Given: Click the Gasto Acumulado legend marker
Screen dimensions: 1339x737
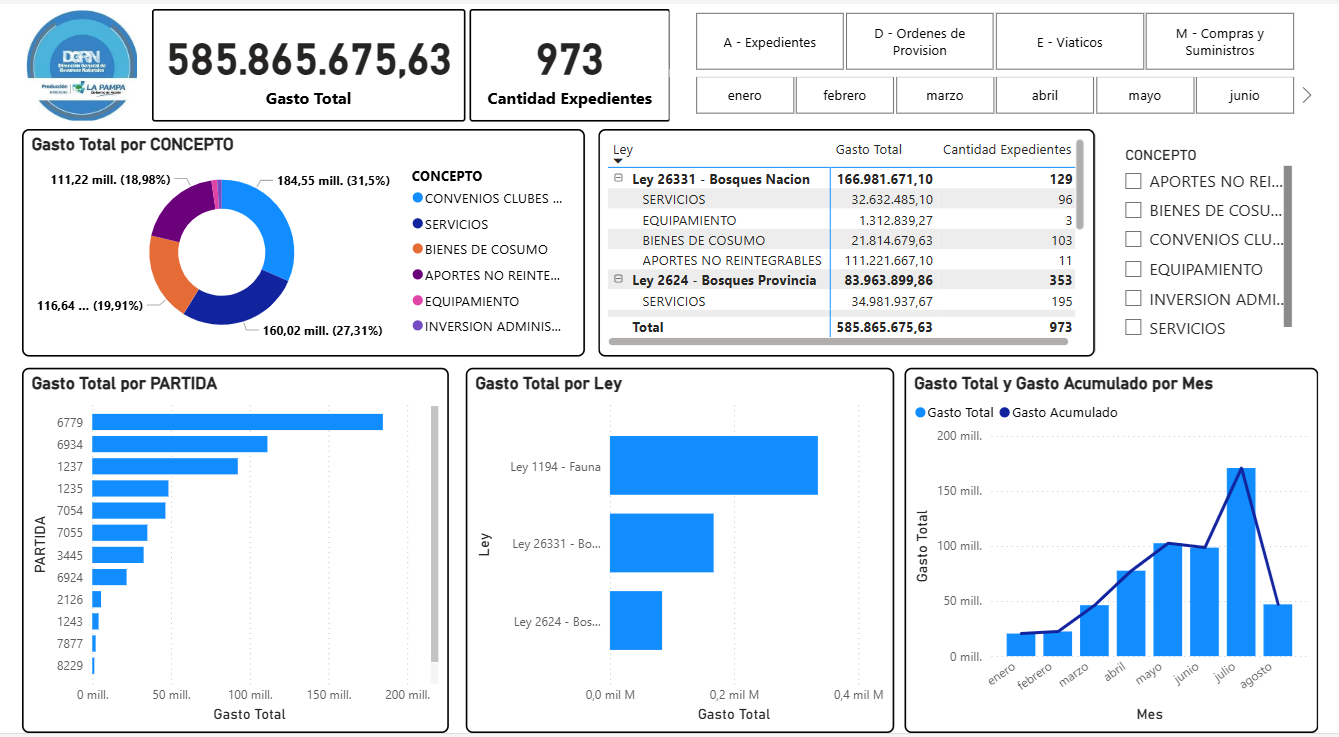Looking at the screenshot, I should click(x=1004, y=413).
